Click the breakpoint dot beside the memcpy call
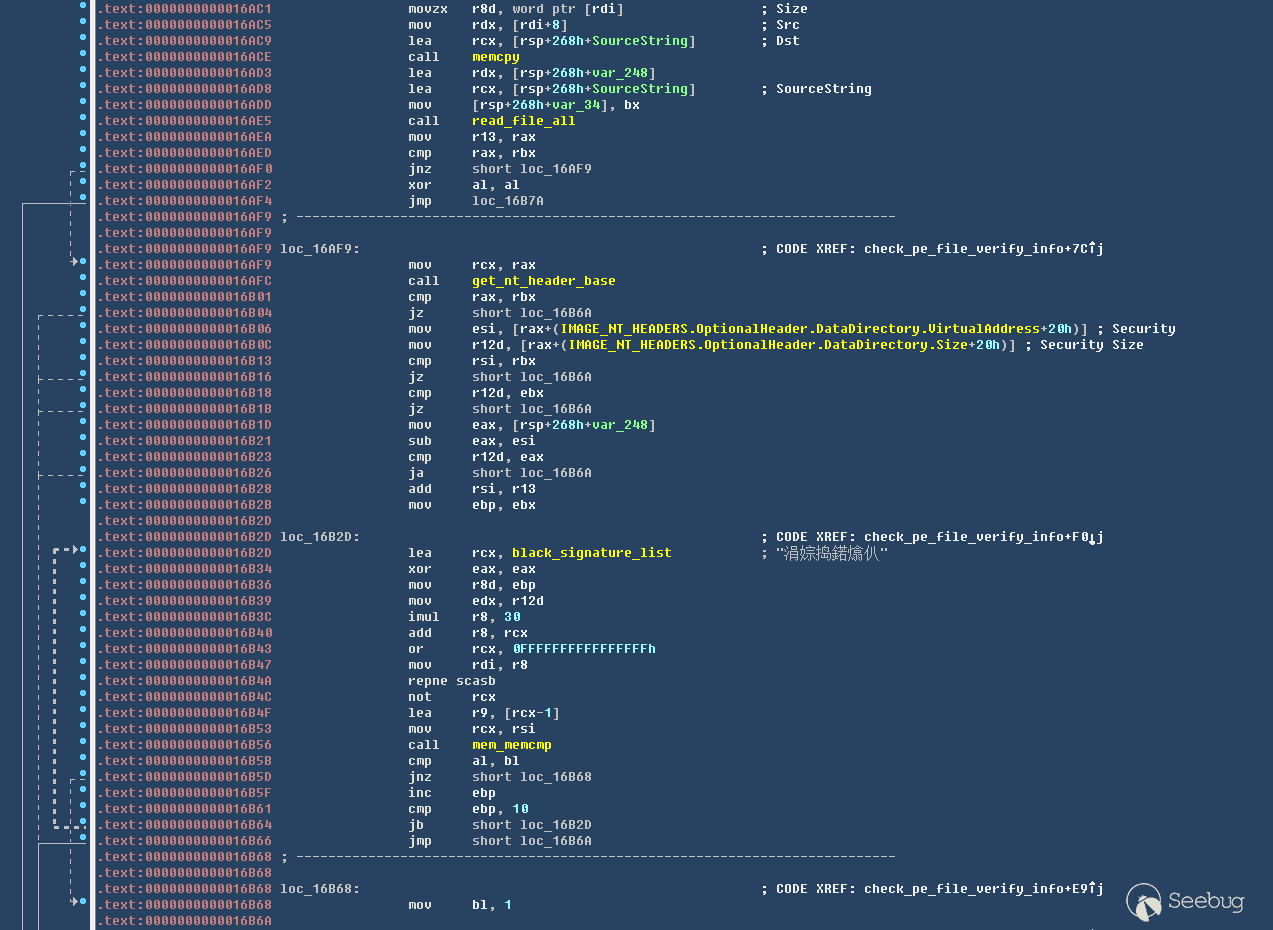 coord(83,57)
